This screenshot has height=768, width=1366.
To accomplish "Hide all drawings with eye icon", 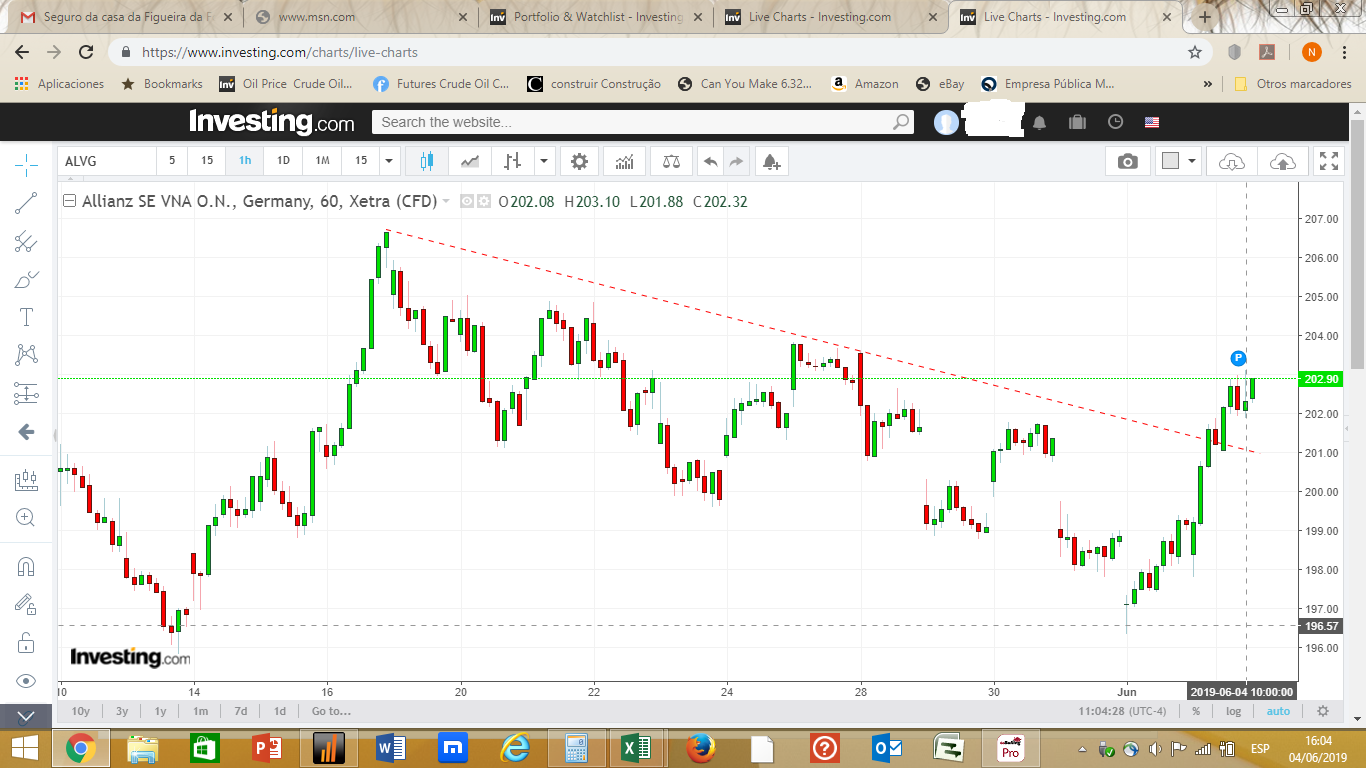I will click(x=26, y=681).
